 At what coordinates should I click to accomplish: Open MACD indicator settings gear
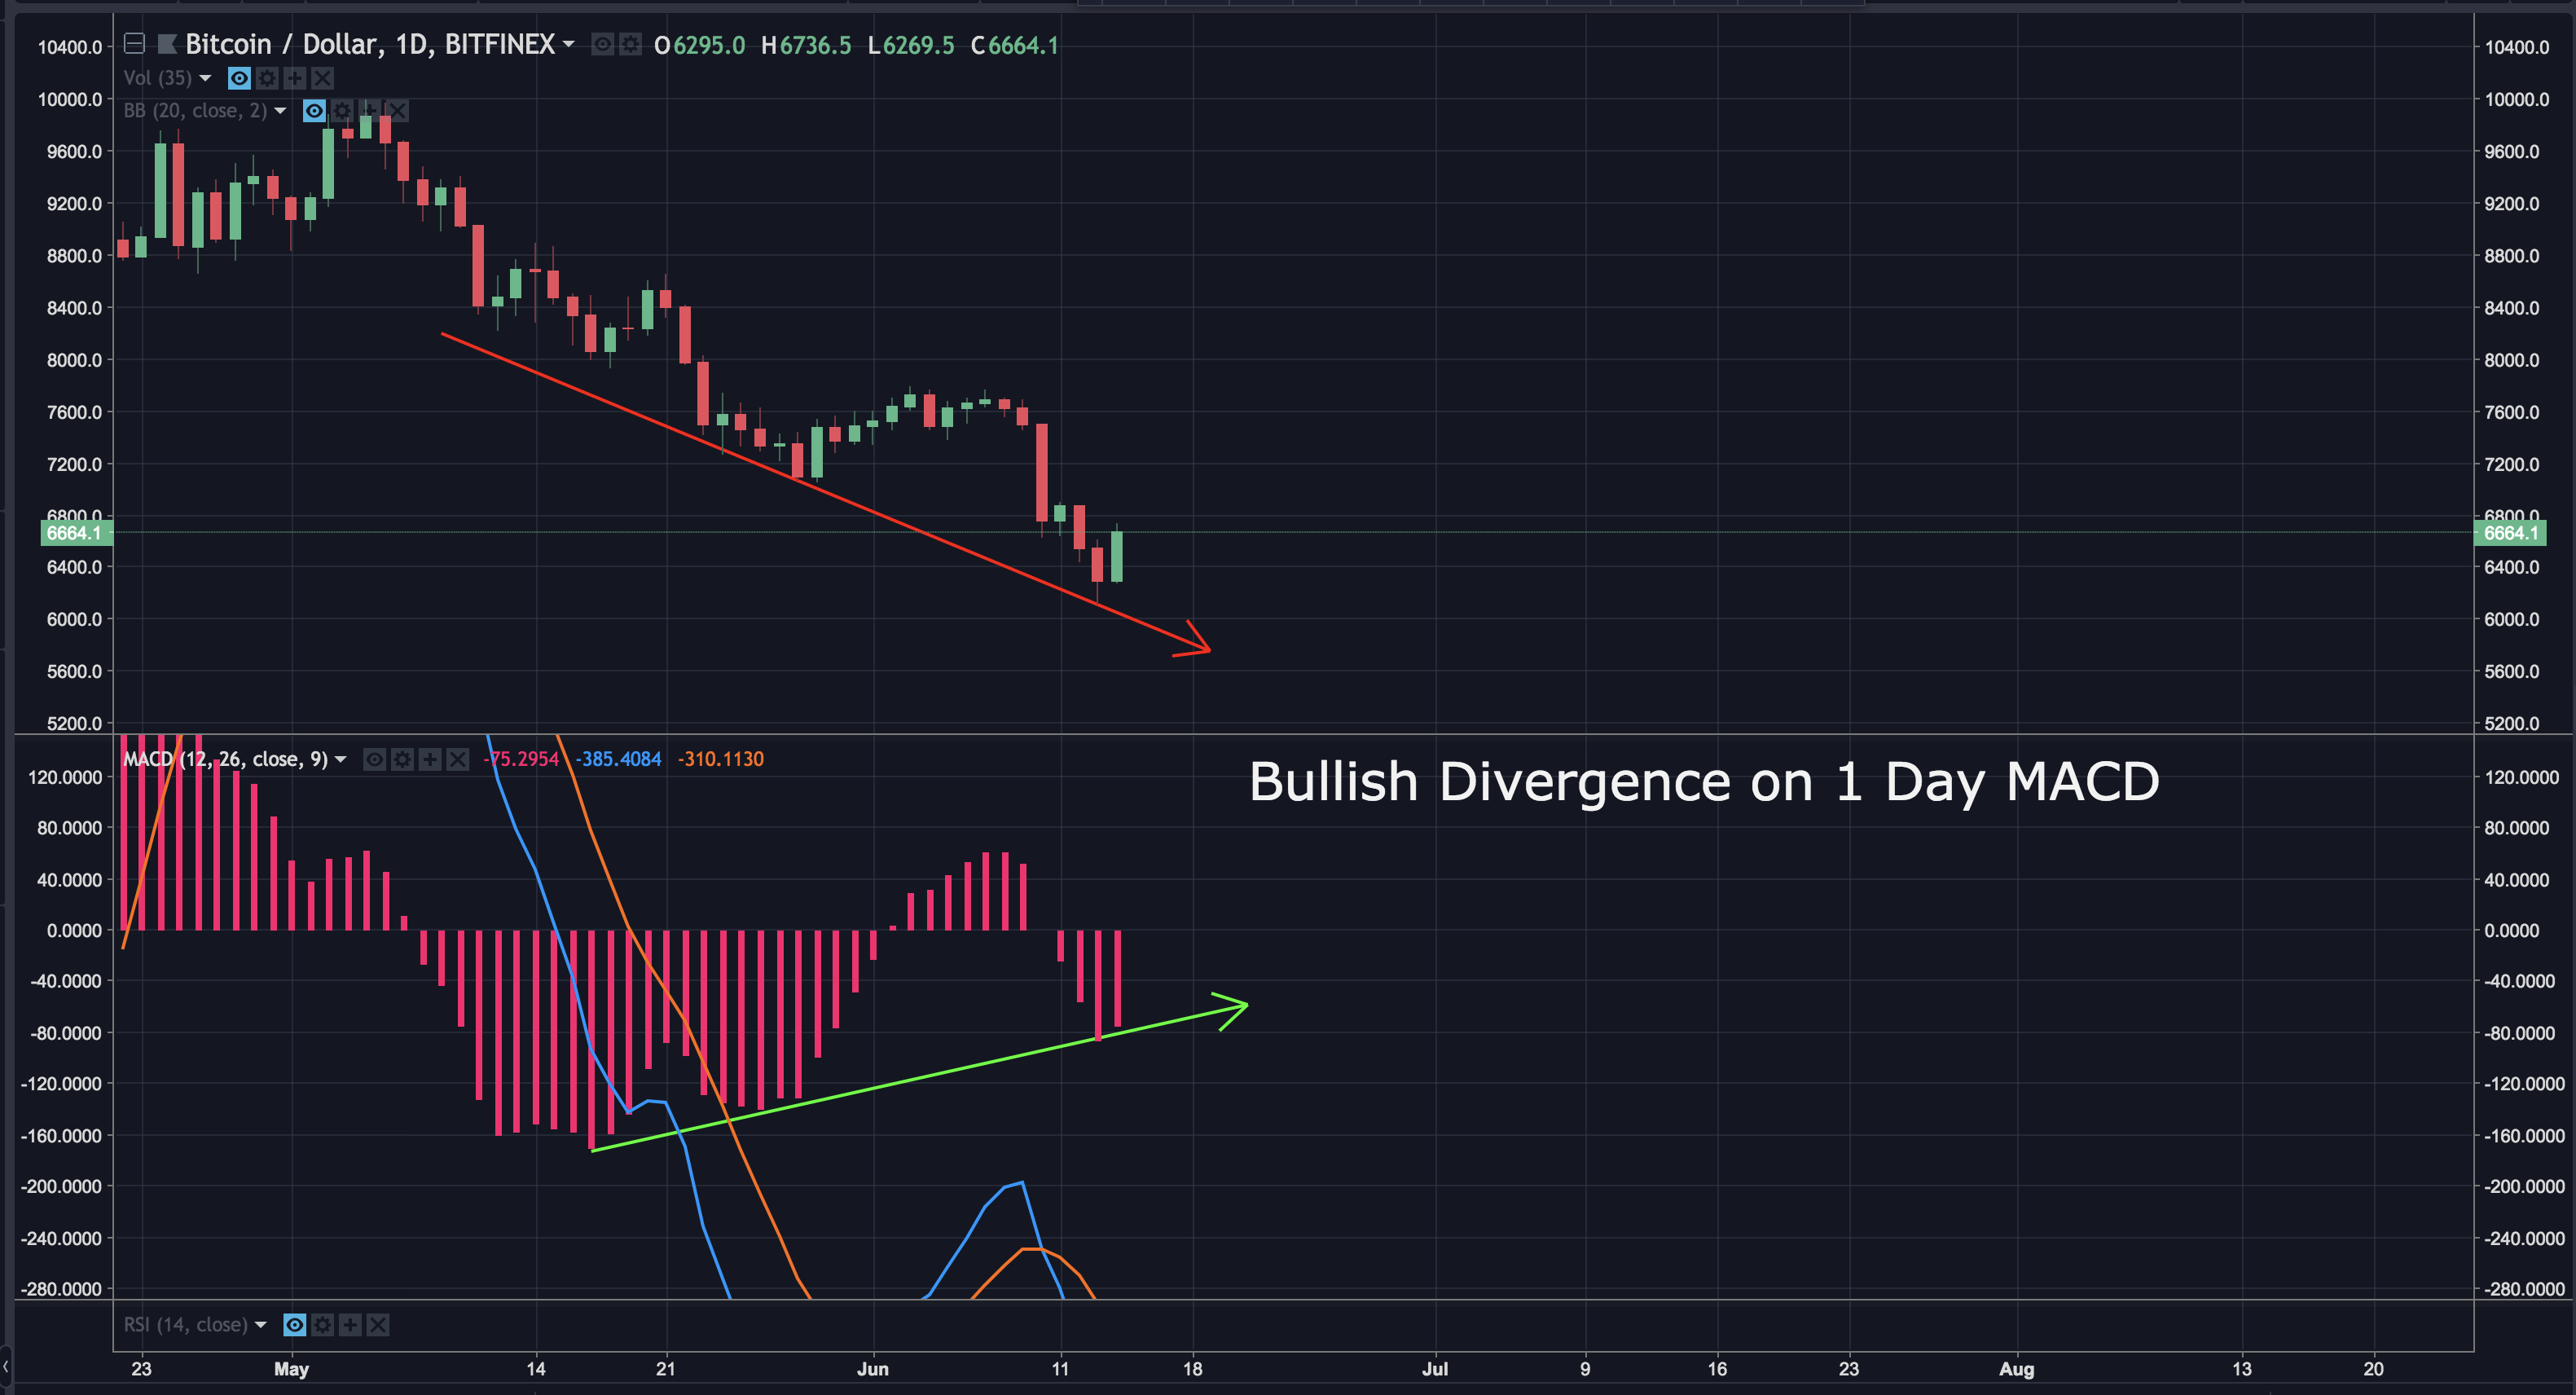[x=402, y=760]
